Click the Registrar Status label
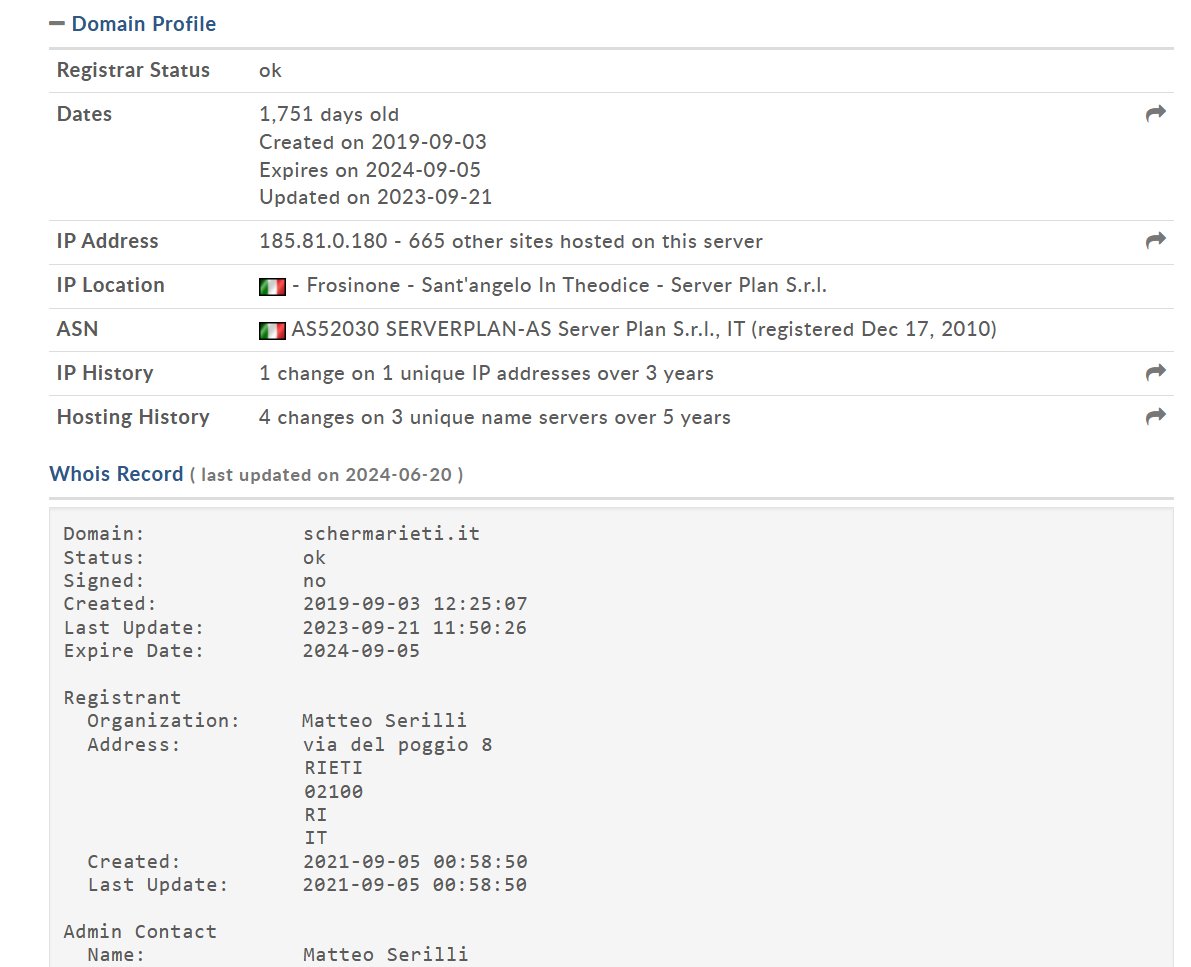1191x967 pixels. pos(133,70)
